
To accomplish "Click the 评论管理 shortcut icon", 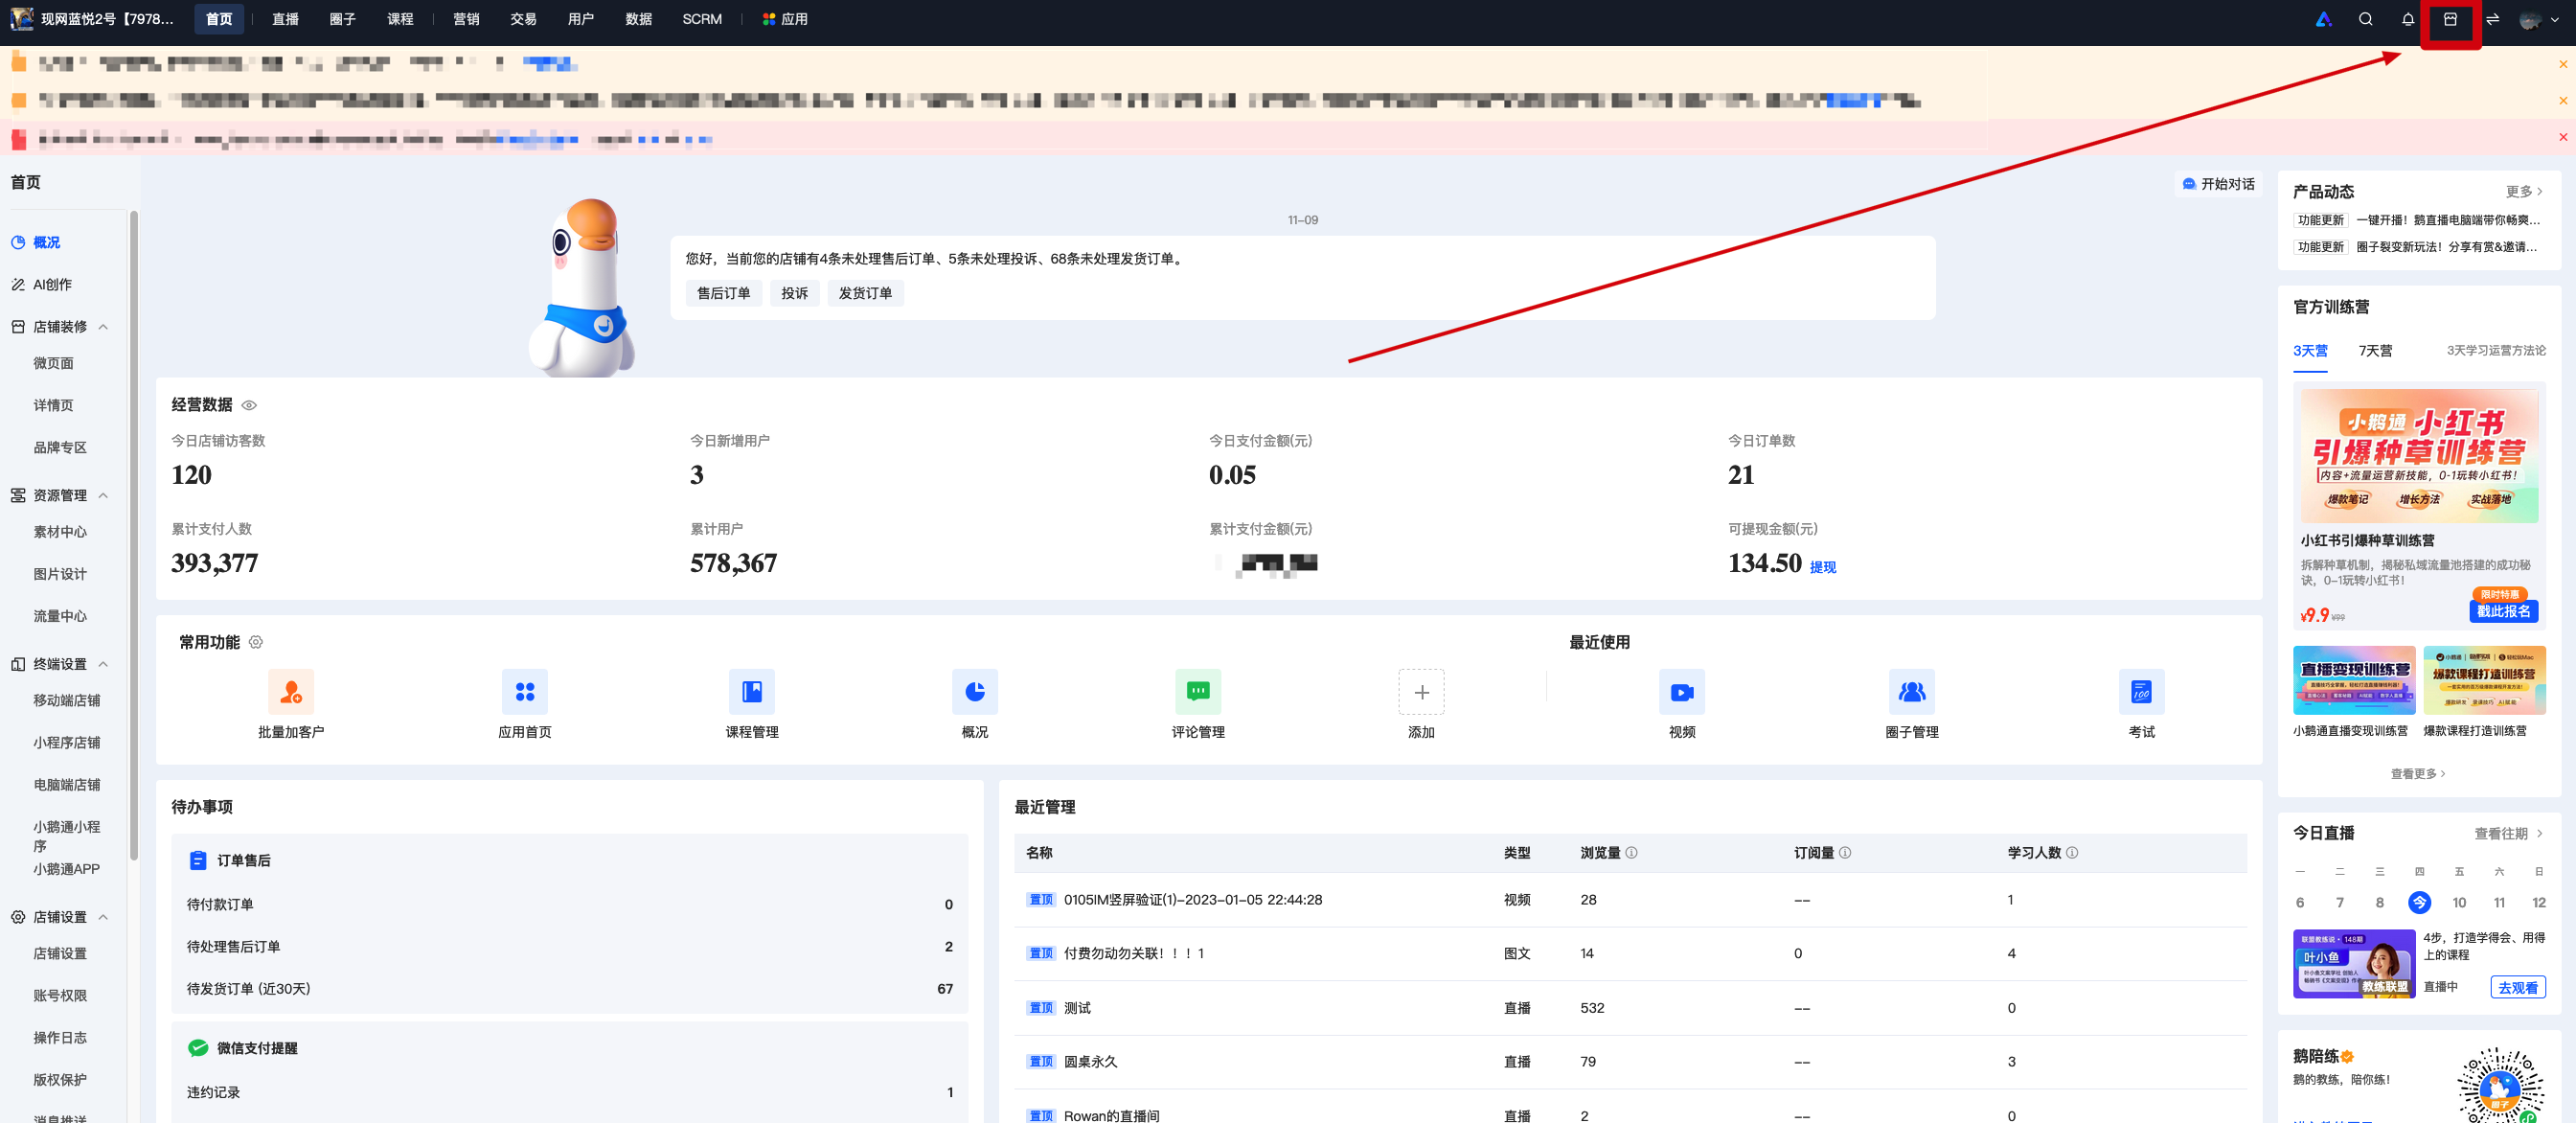I will (1198, 691).
